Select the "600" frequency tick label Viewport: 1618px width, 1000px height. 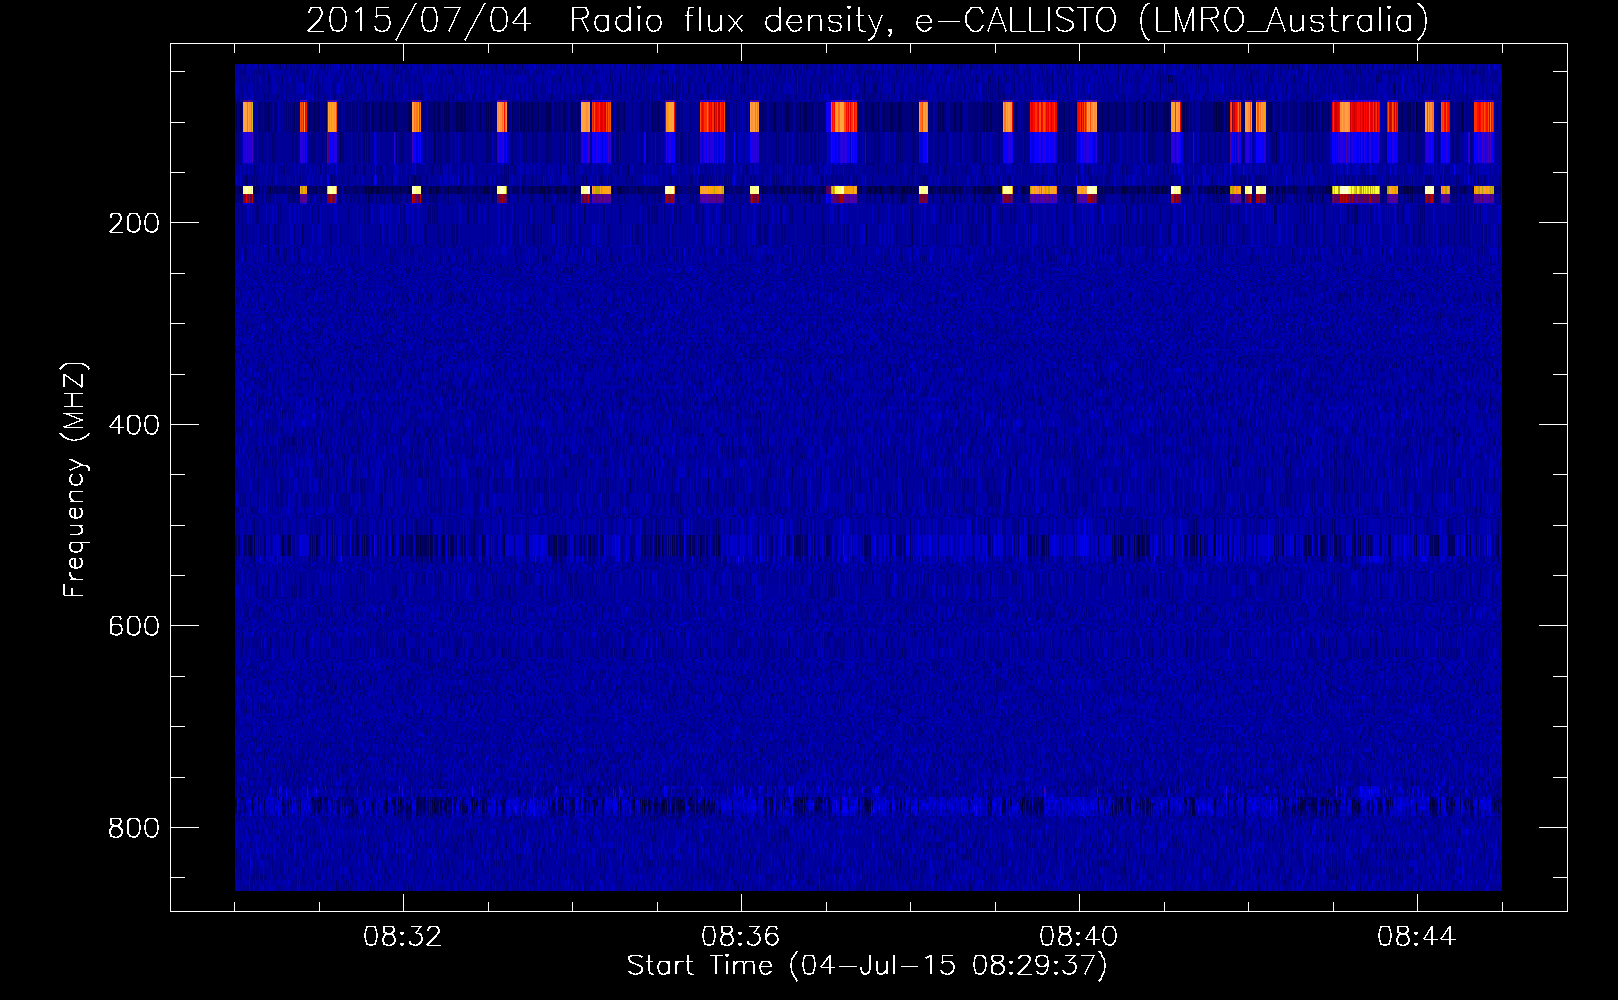pyautogui.click(x=134, y=626)
